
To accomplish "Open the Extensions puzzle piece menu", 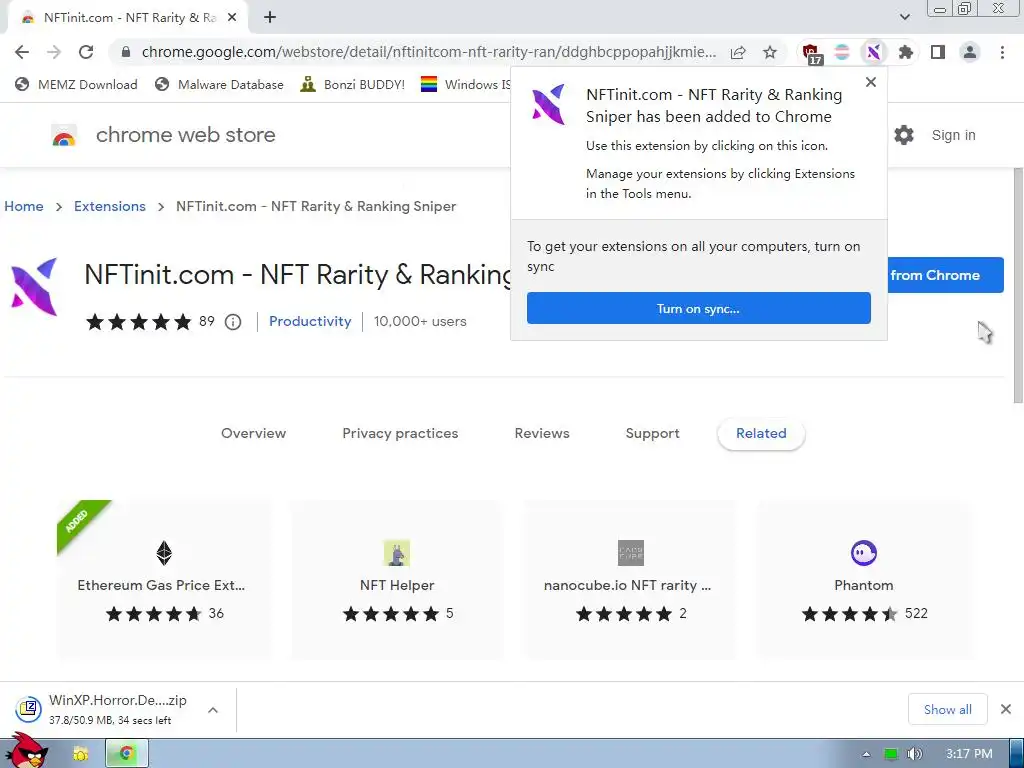I will tap(906, 52).
